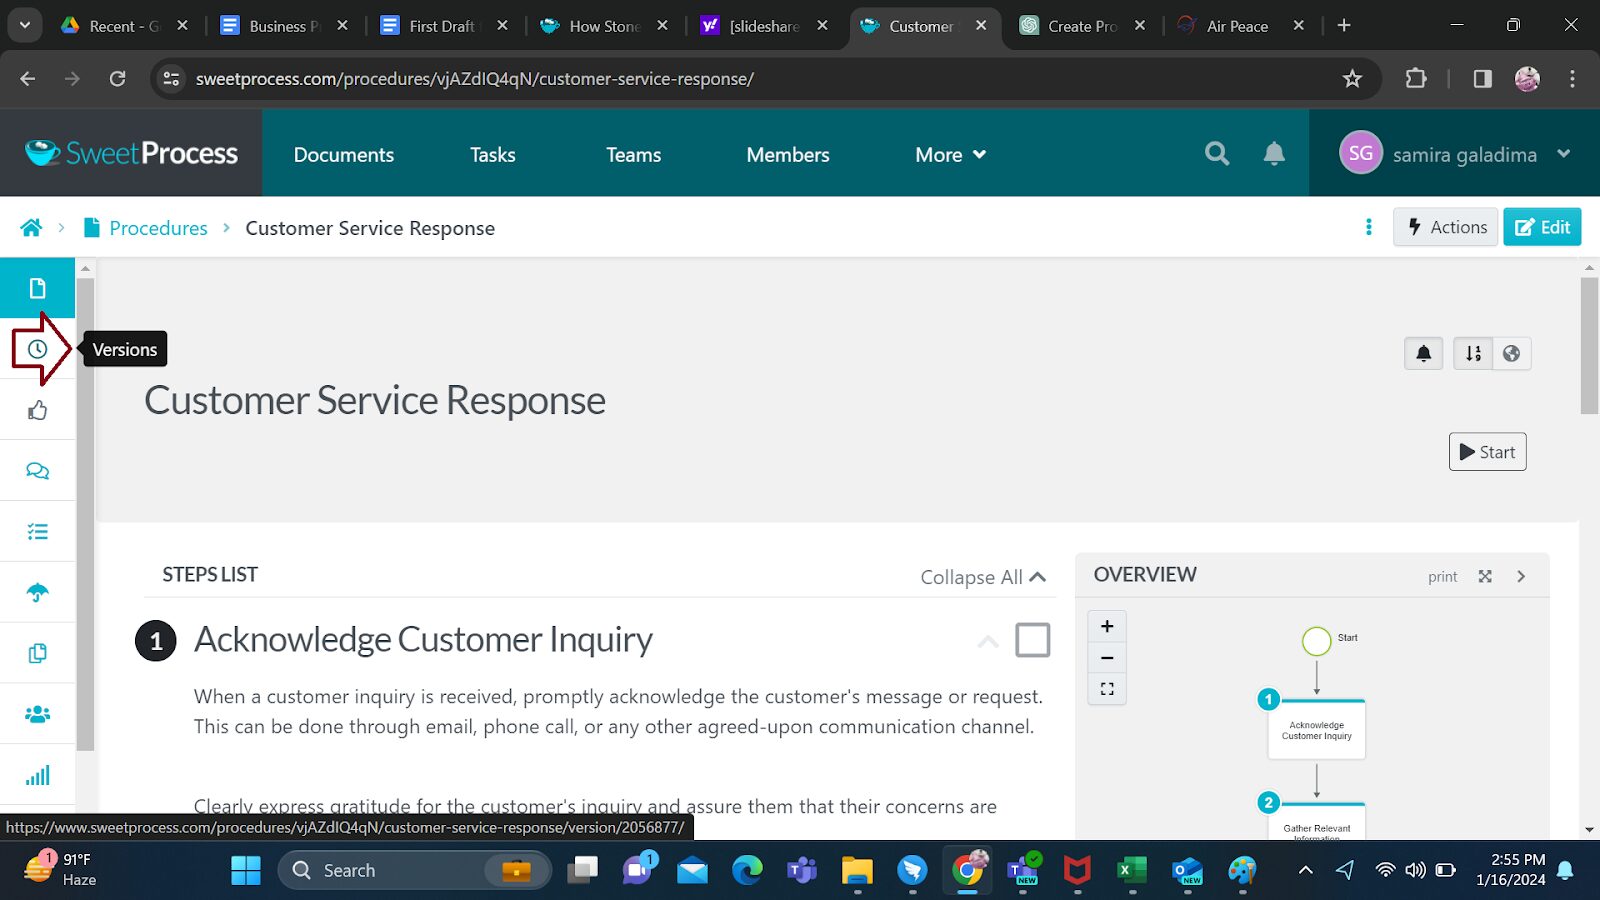Click the home breadcrumb icon
The height and width of the screenshot is (900, 1600).
pos(31,228)
